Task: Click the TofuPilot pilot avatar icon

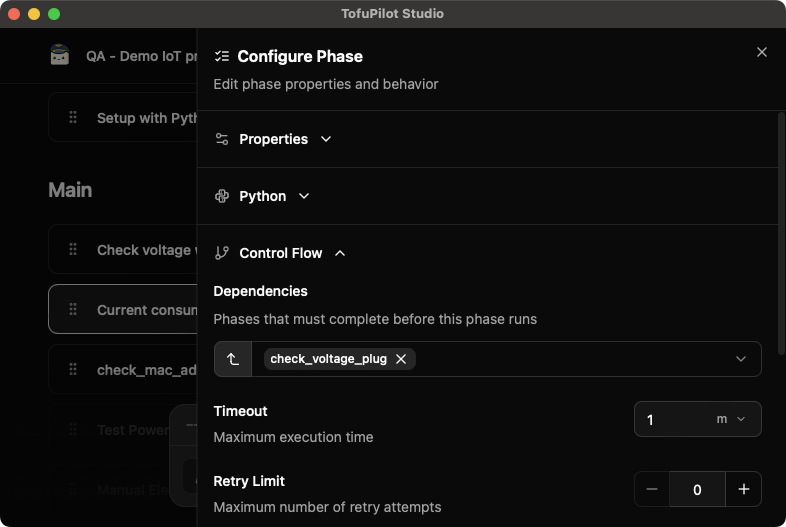Action: coord(60,55)
